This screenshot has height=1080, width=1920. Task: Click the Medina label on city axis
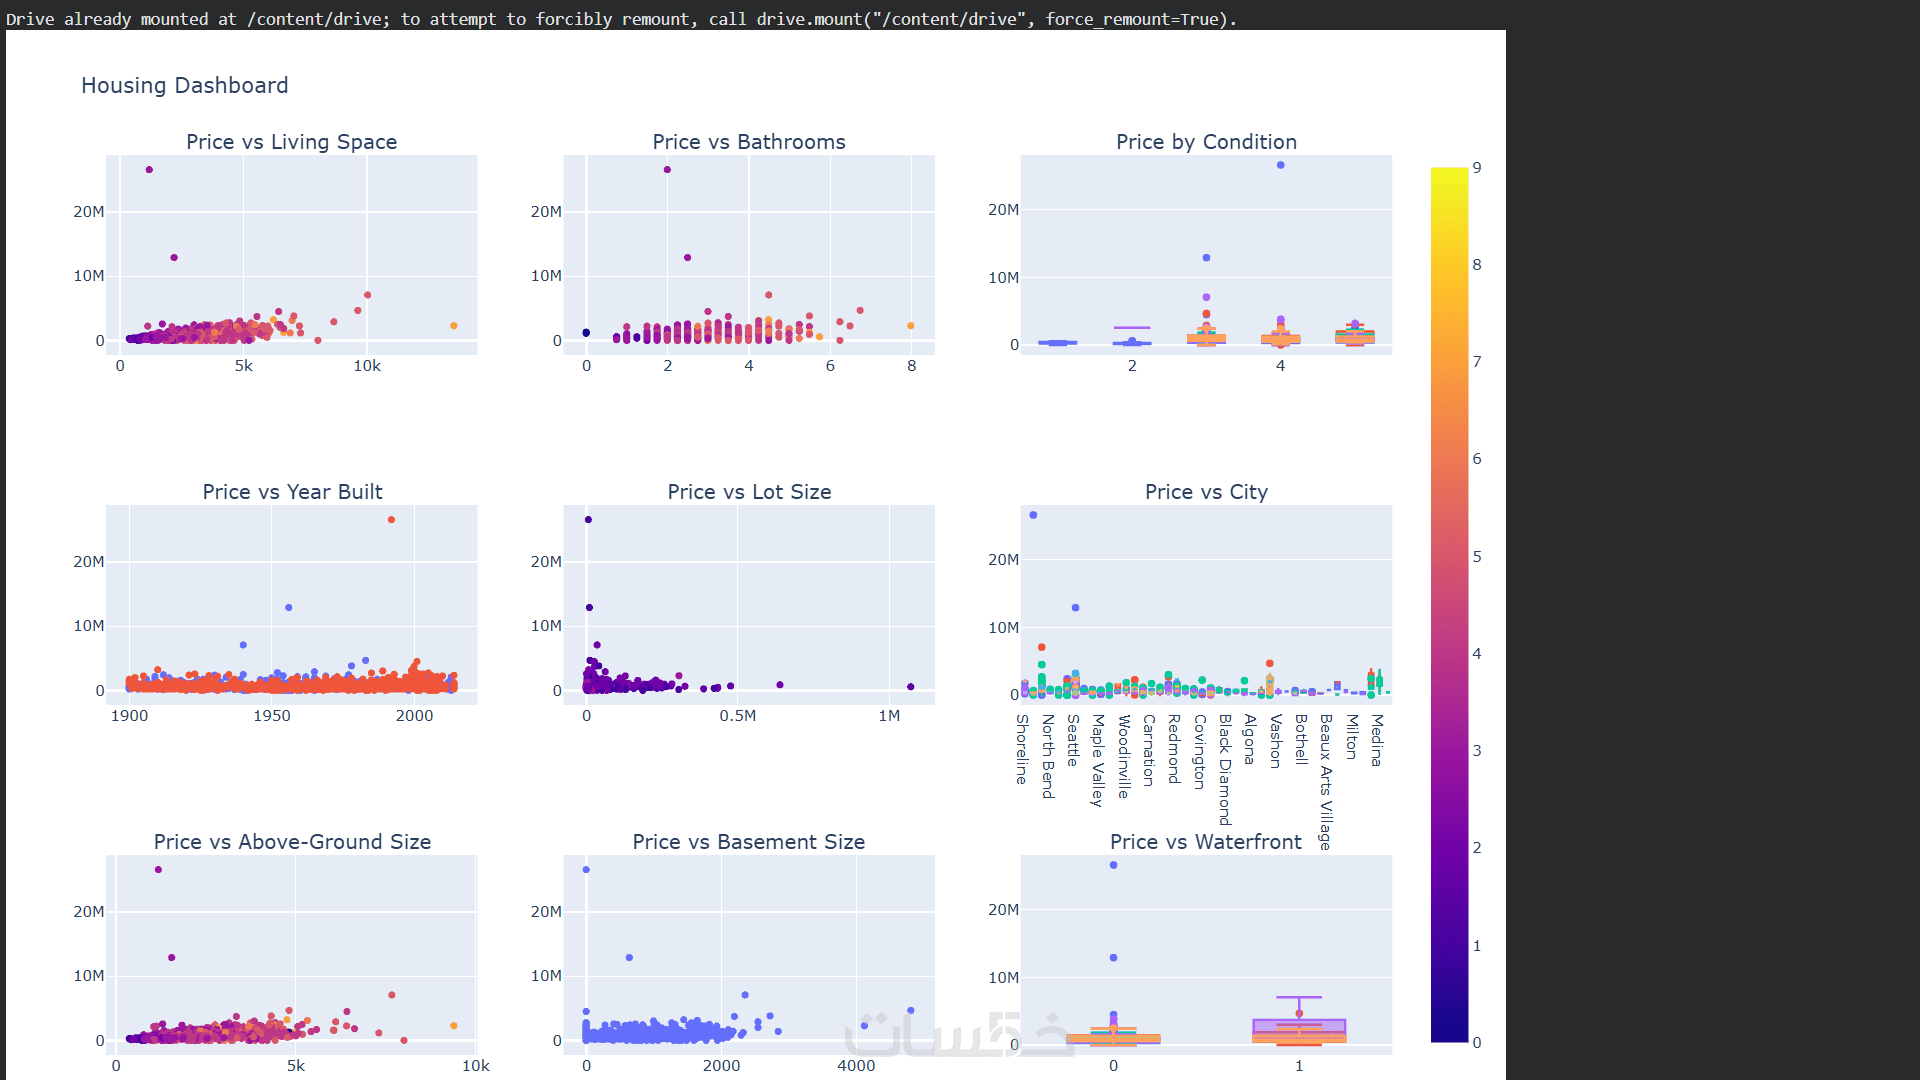pyautogui.click(x=1377, y=740)
